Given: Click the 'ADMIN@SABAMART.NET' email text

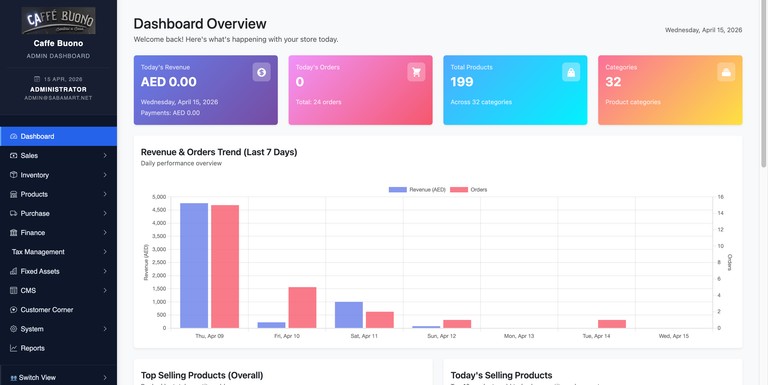Looking at the screenshot, I should 58,98.
